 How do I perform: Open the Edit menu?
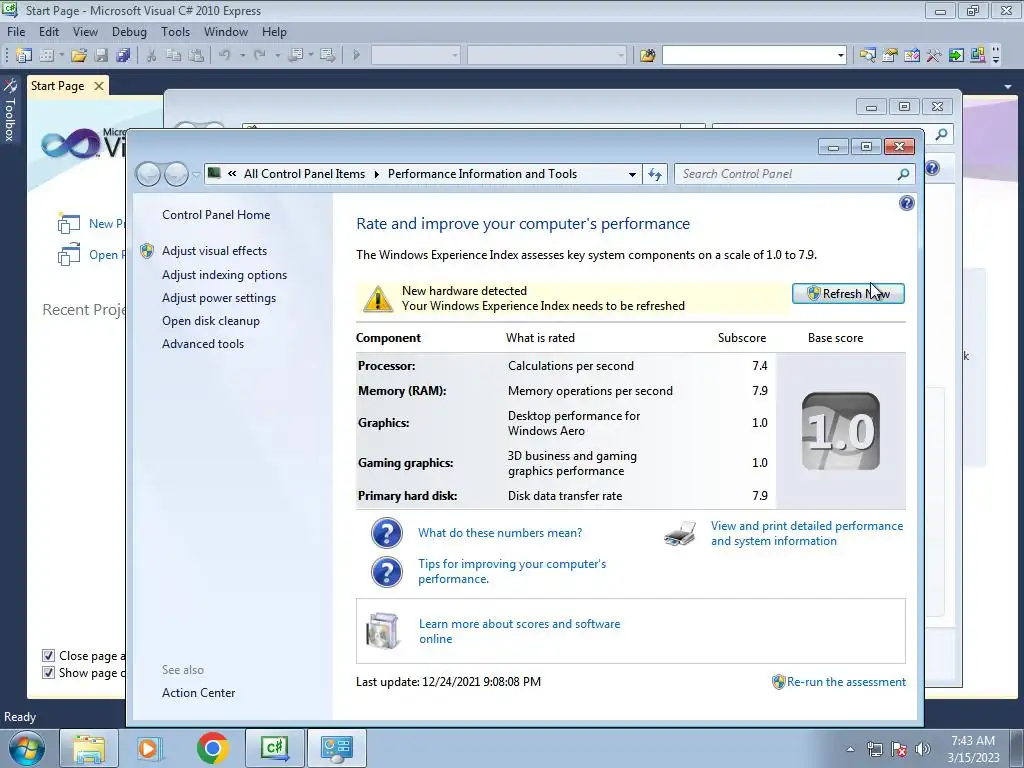coord(49,32)
